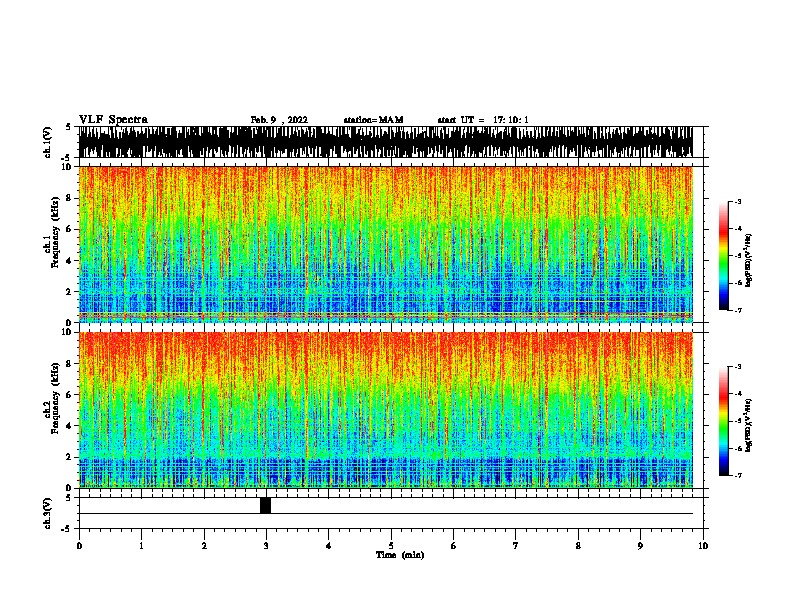Click the ch.2 color bar log PSD label
This screenshot has height=612, width=792.
coord(749,426)
